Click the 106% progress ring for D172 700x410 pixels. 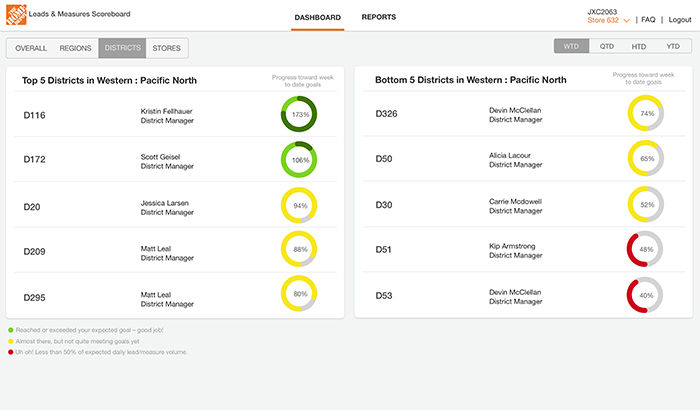(x=299, y=159)
